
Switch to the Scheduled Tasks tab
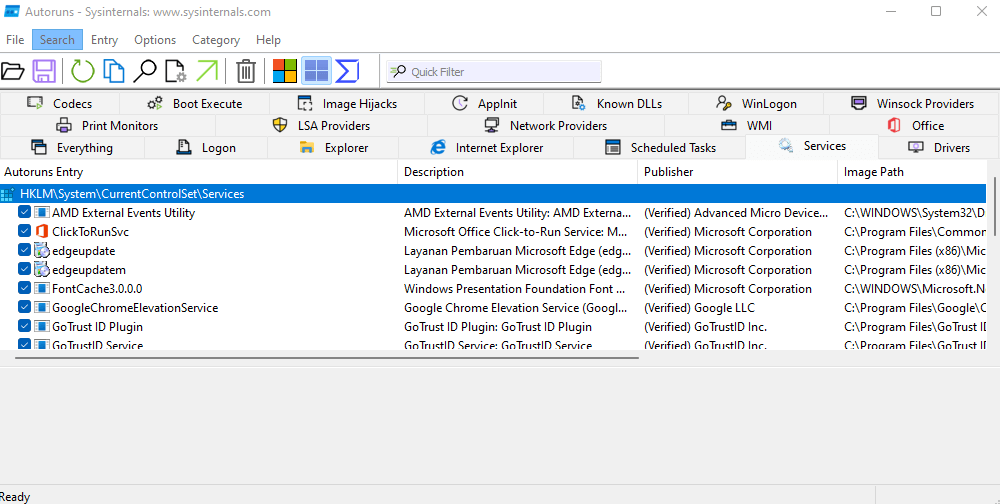tap(660, 148)
